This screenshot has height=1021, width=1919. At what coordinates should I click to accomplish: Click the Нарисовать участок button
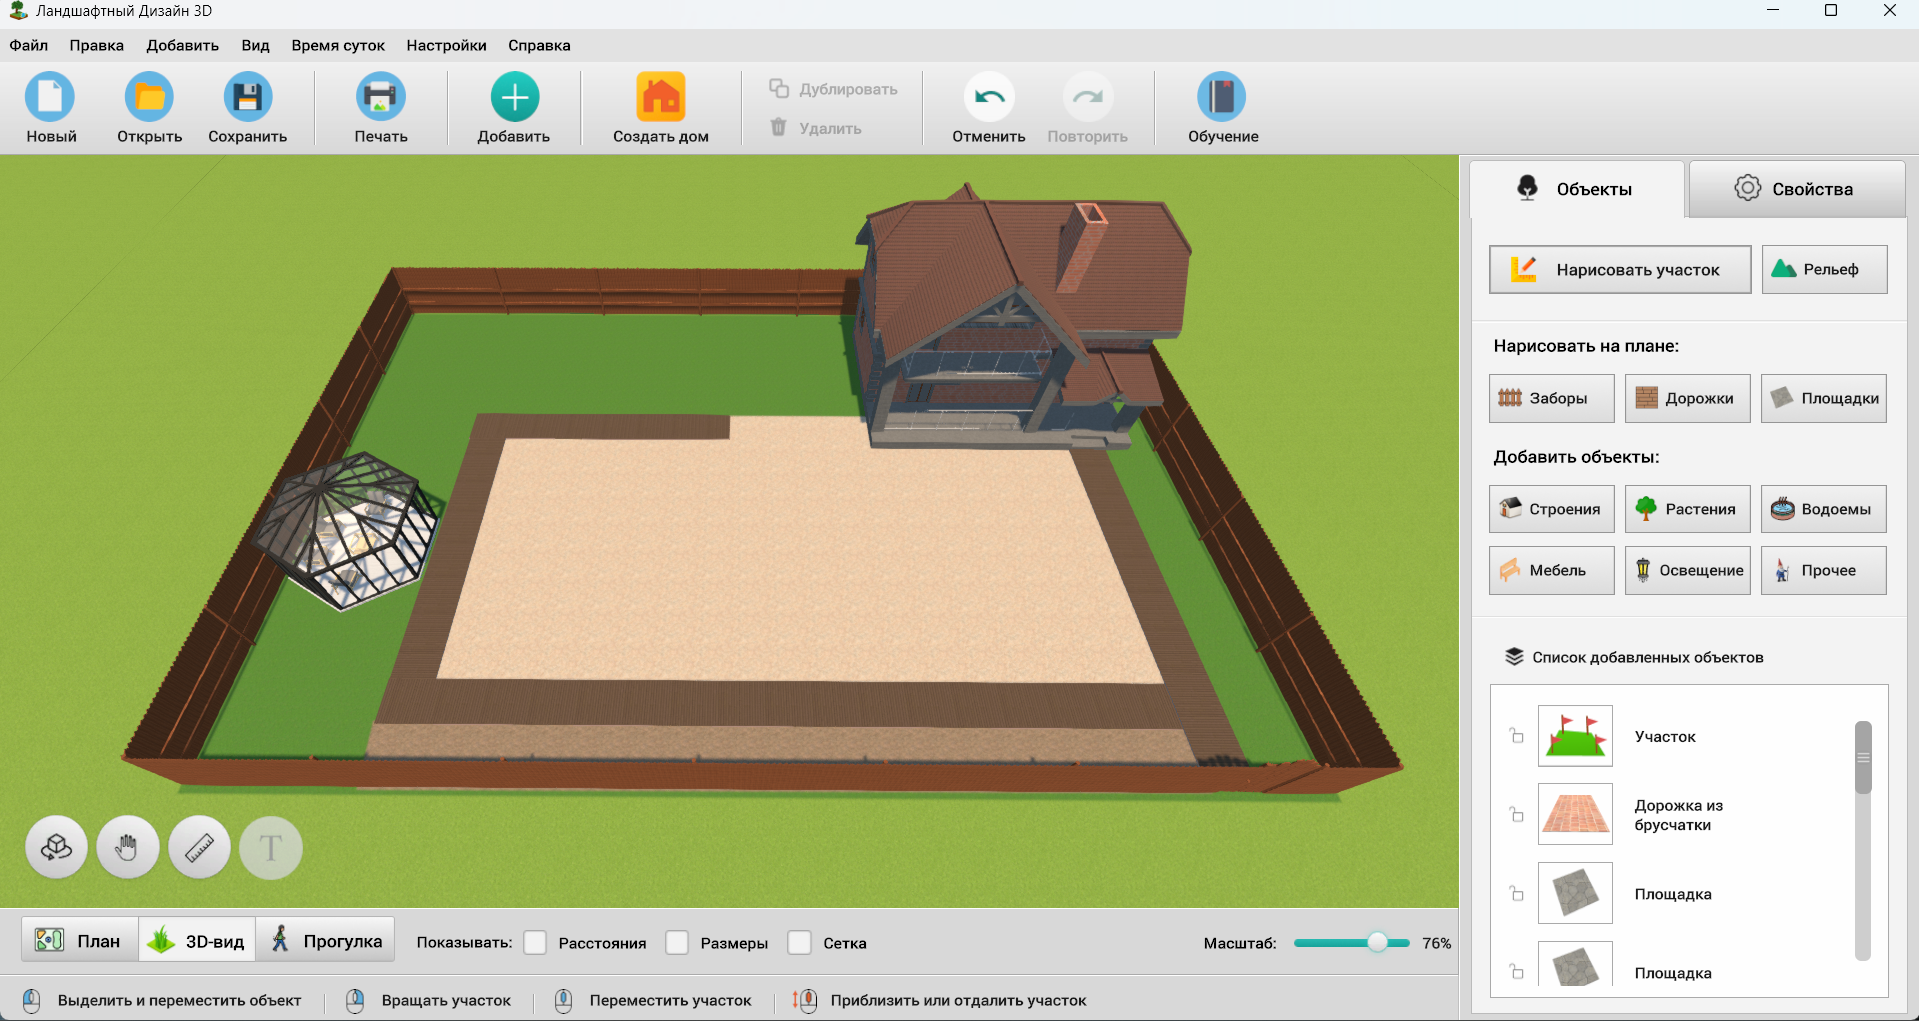[x=1619, y=269]
